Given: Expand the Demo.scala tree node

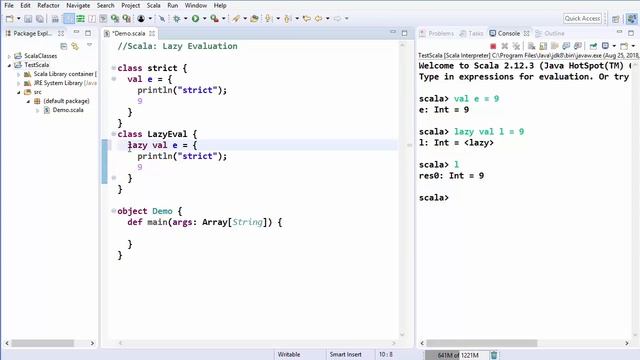Looking at the screenshot, I should pos(38,110).
